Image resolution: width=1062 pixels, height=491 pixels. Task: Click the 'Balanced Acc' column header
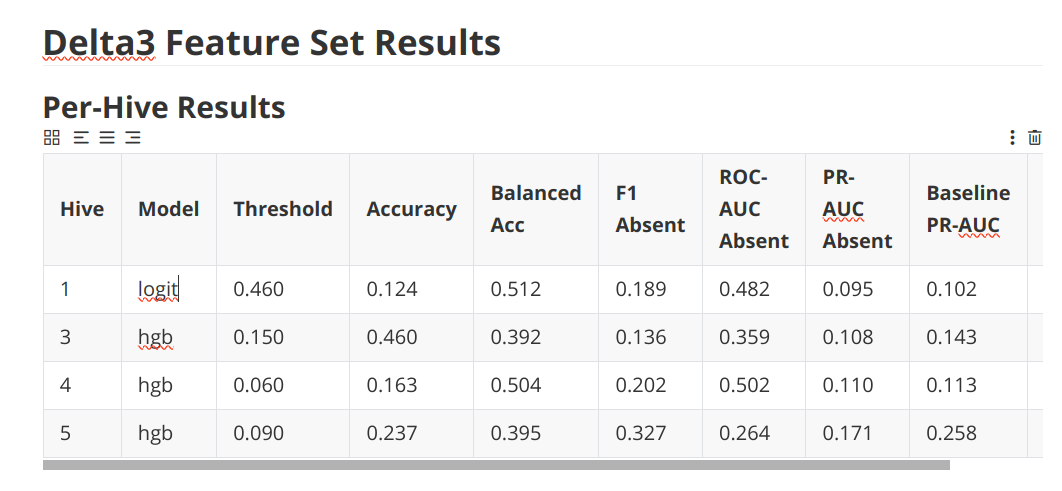536,209
